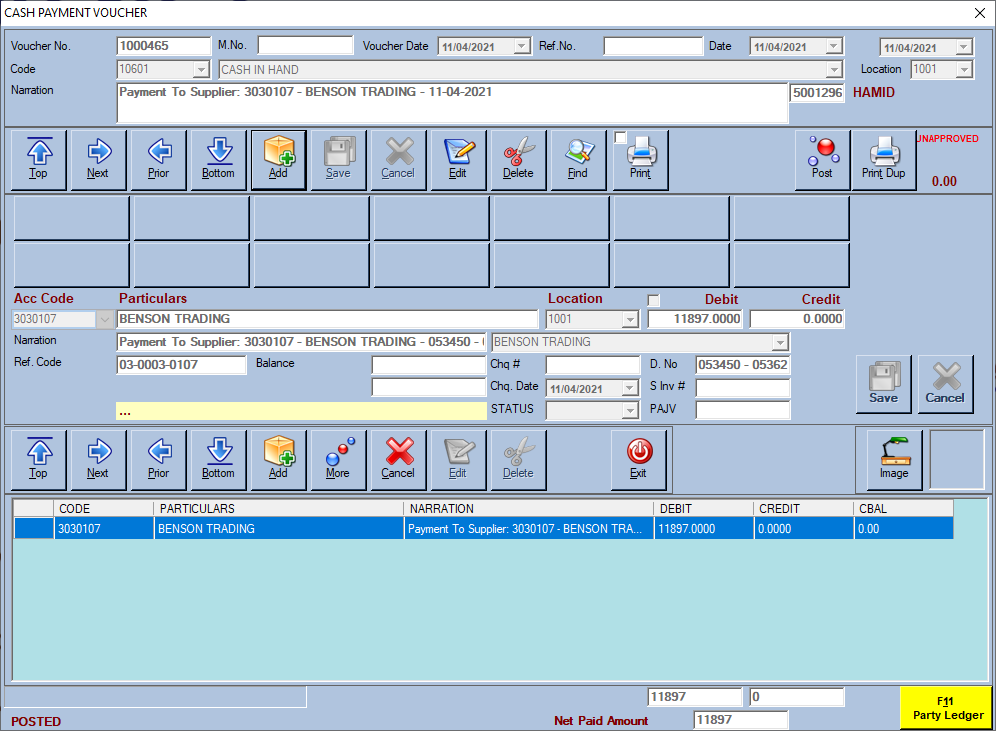Add a new voucher from upper toolbar
Viewport: 996px width, 731px height.
tap(278, 160)
